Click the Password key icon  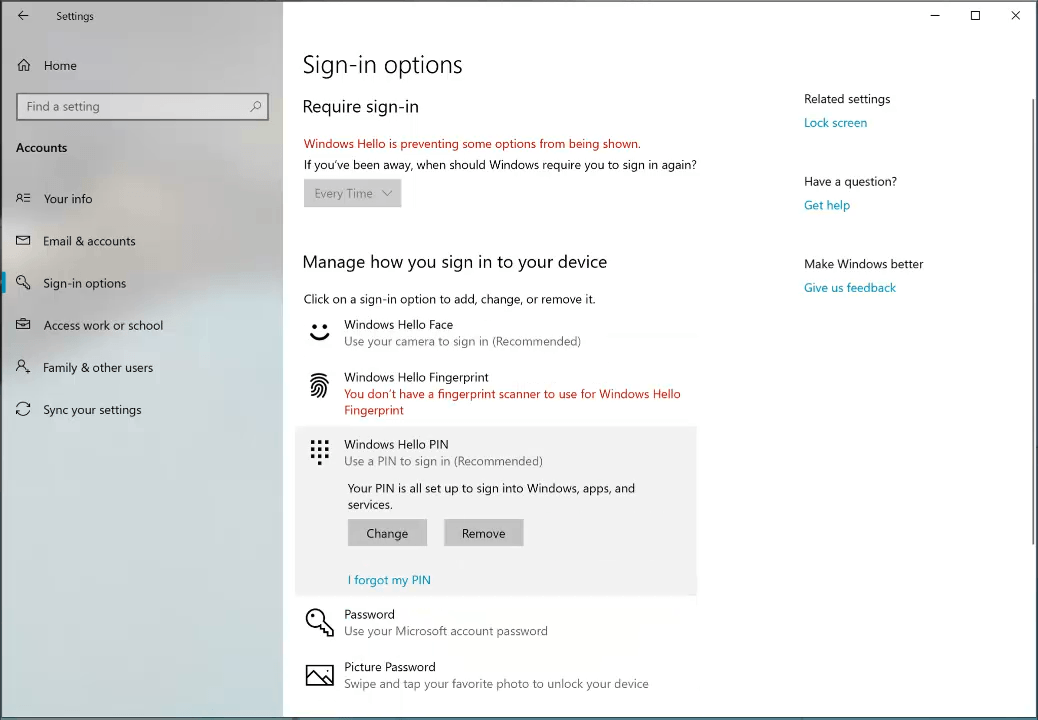(319, 622)
